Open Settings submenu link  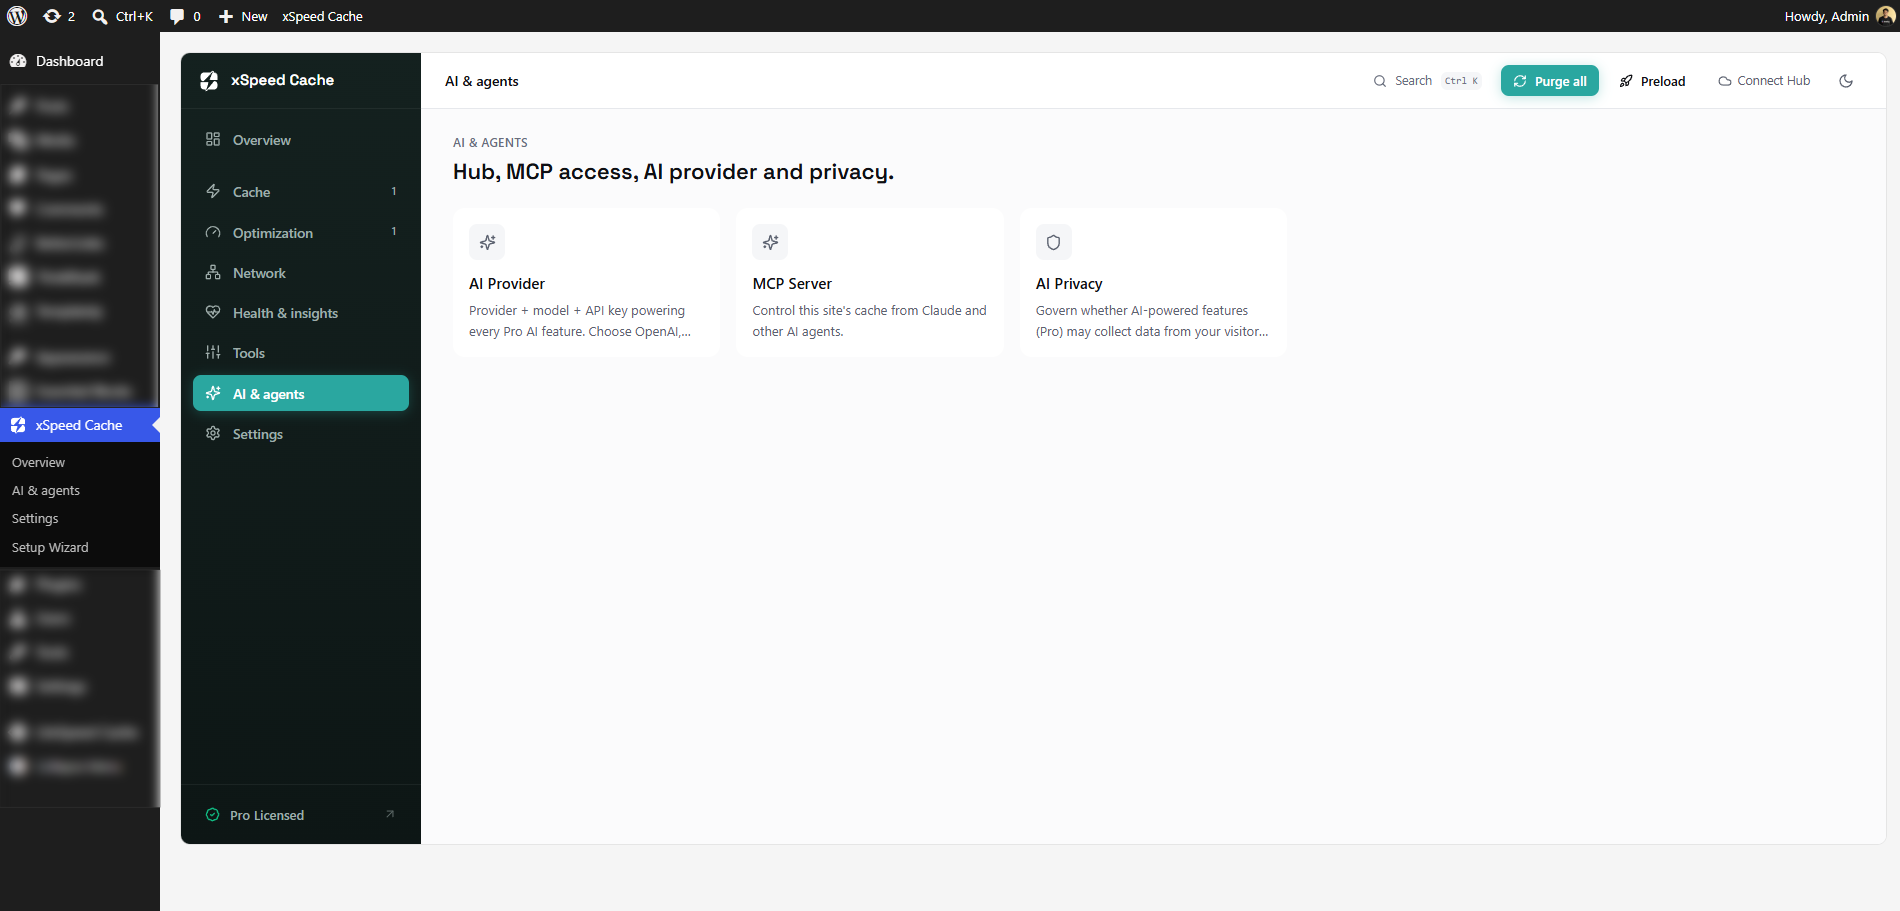coord(35,518)
